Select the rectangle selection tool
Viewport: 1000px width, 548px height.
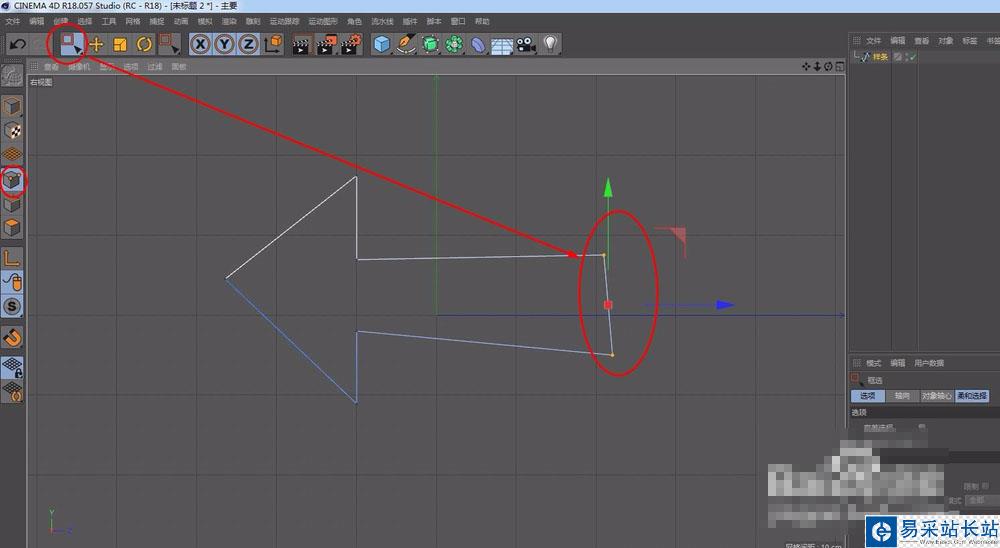[x=71, y=43]
